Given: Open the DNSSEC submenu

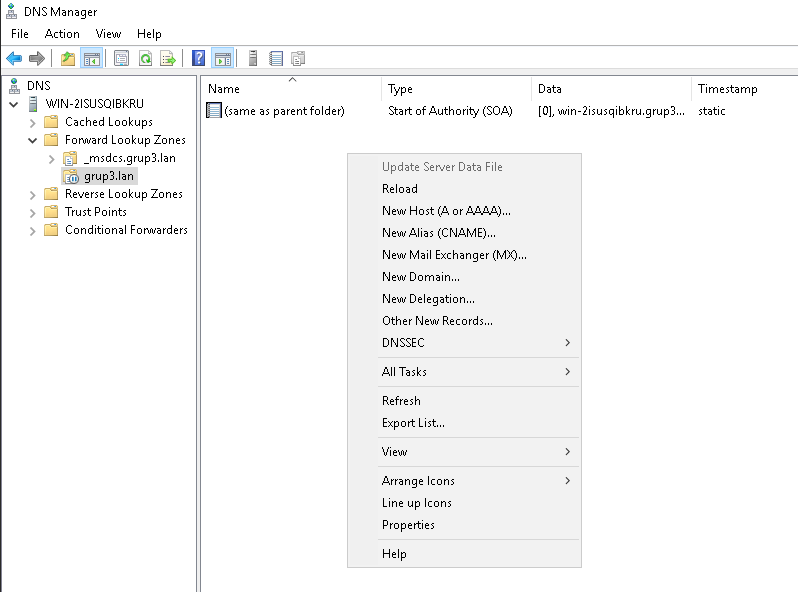Looking at the screenshot, I should (x=403, y=343).
